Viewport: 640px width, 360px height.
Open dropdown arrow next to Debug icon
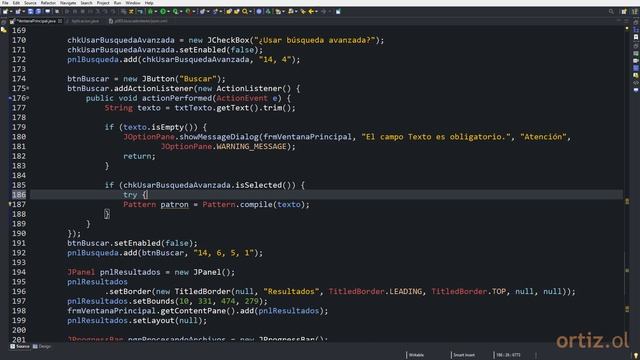click(156, 11)
